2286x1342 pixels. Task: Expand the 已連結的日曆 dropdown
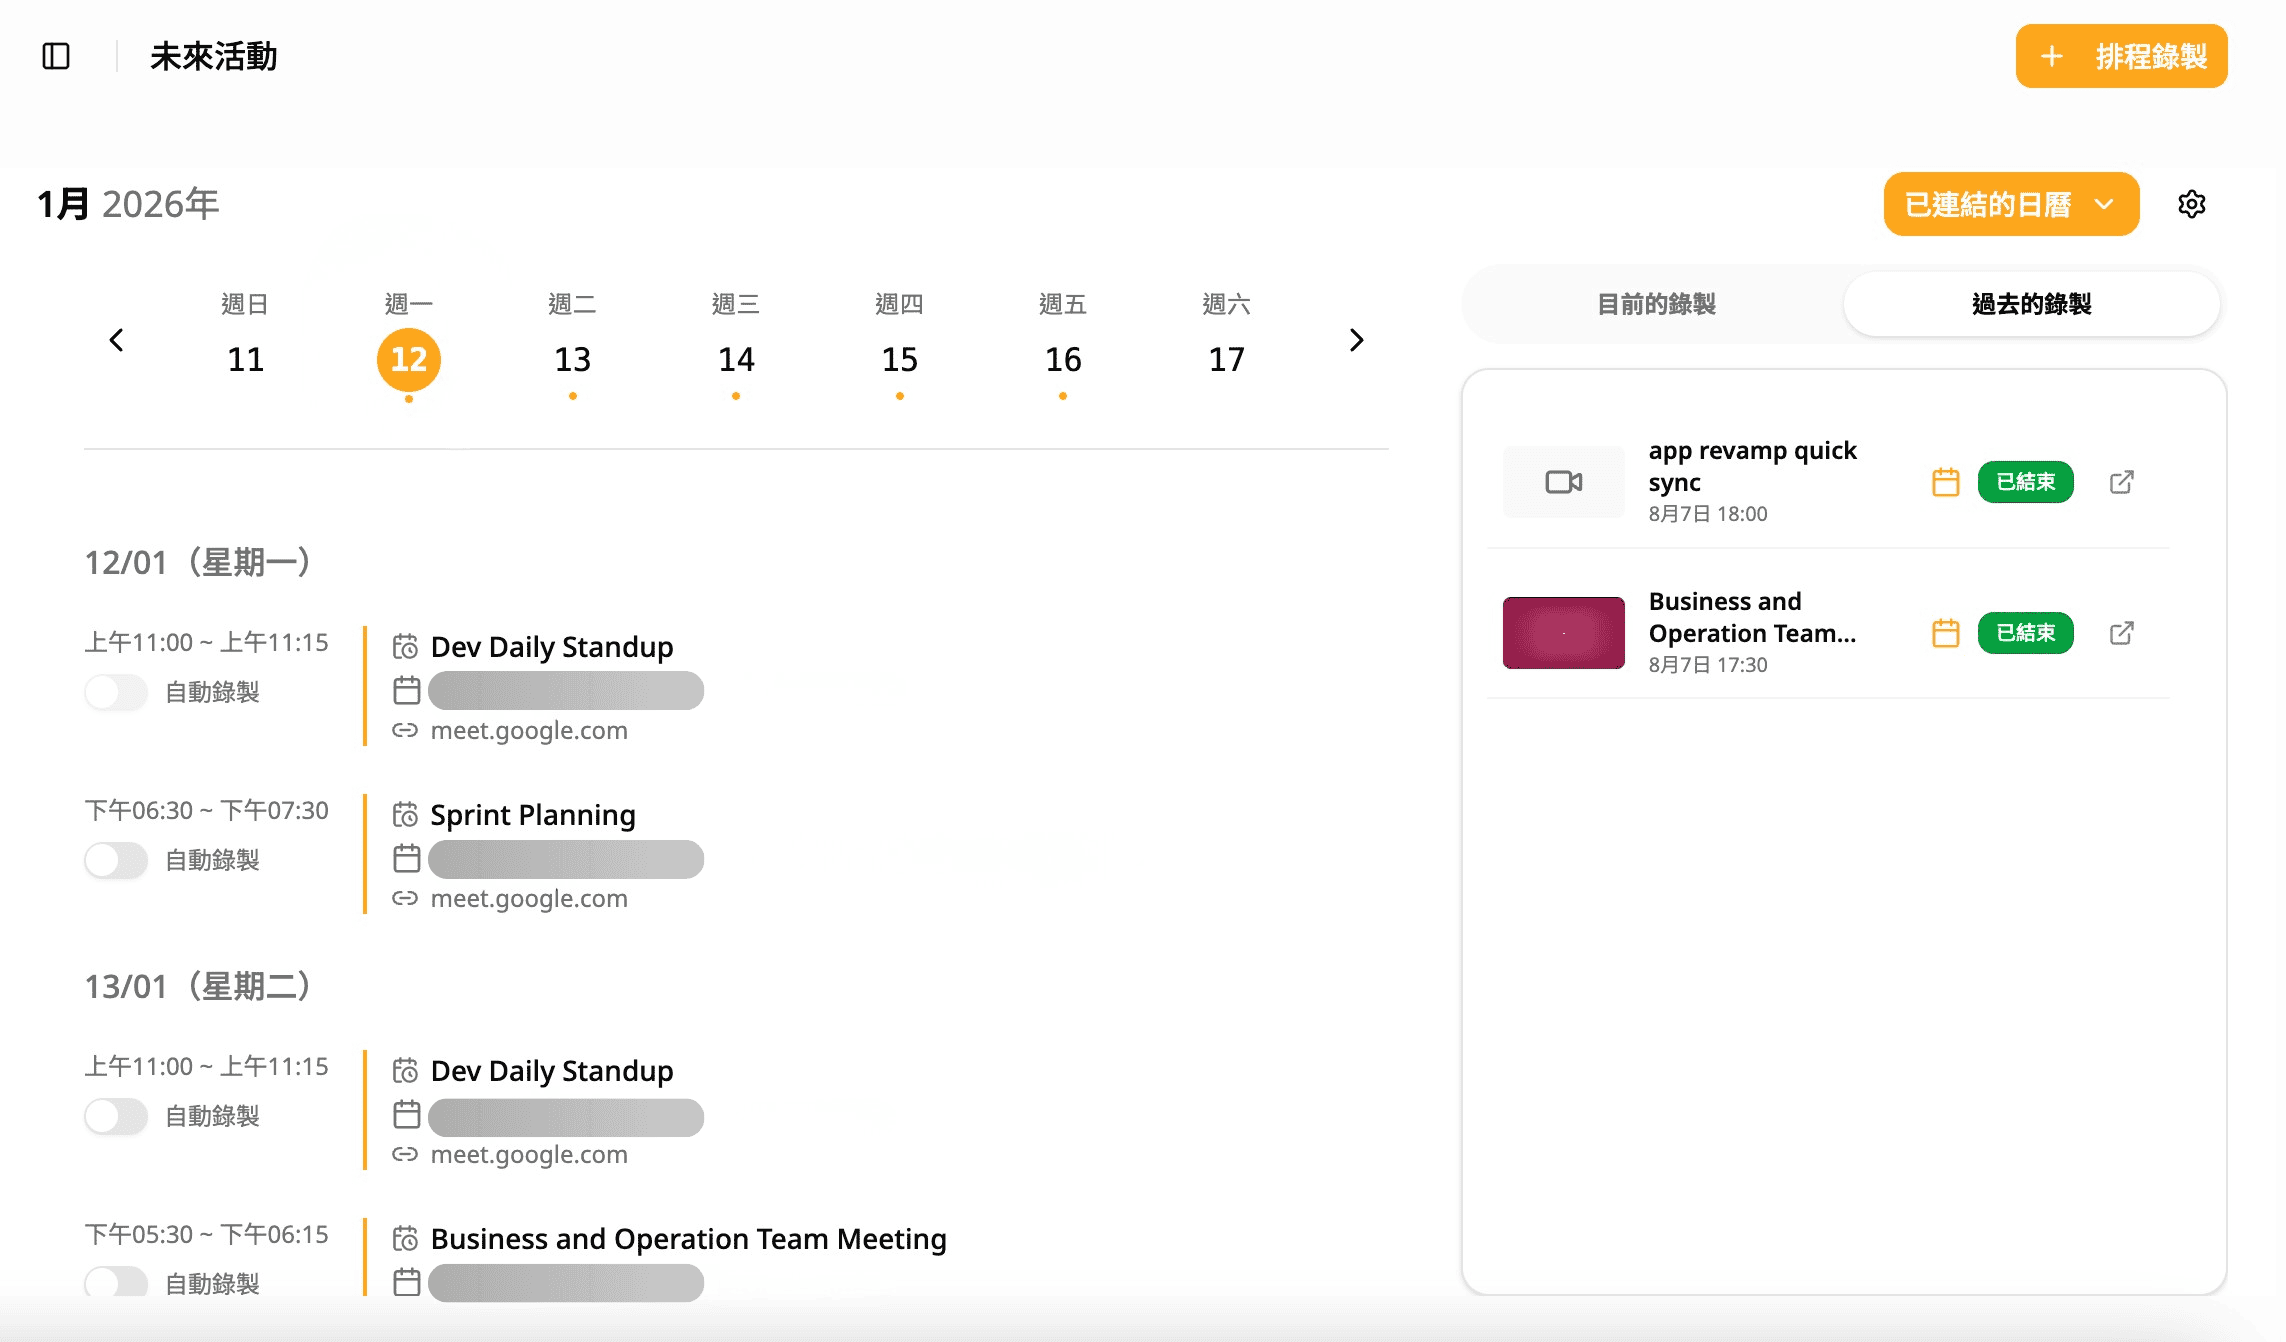(2010, 204)
